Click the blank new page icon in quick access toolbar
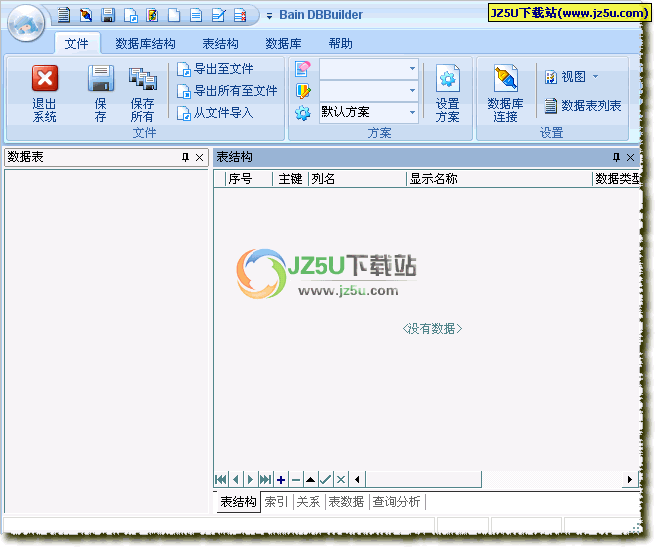Screen dimensions: 655x547 pos(174,15)
